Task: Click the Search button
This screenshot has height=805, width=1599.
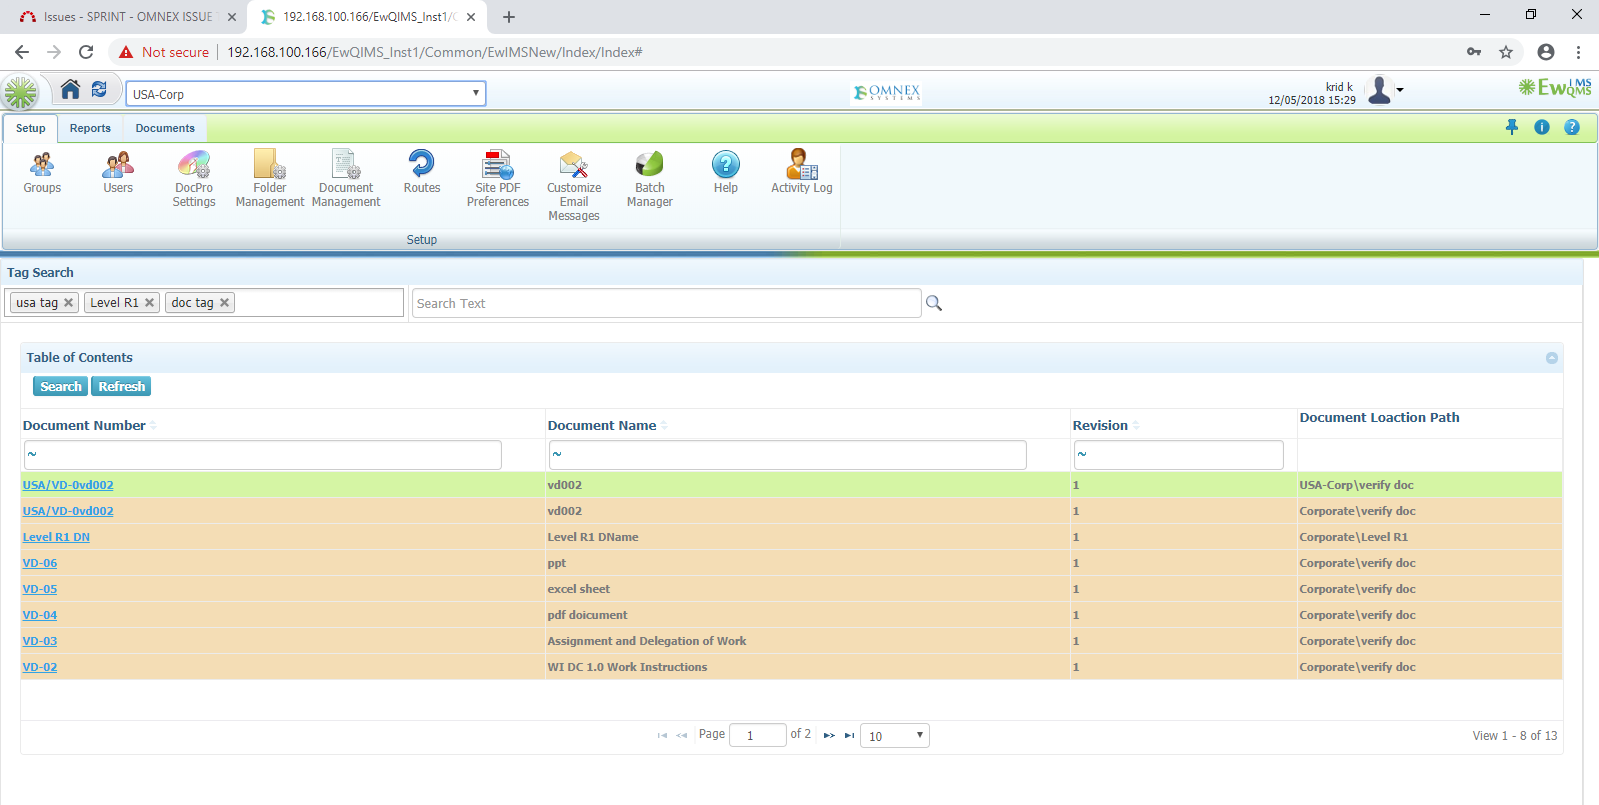Action: (61, 387)
